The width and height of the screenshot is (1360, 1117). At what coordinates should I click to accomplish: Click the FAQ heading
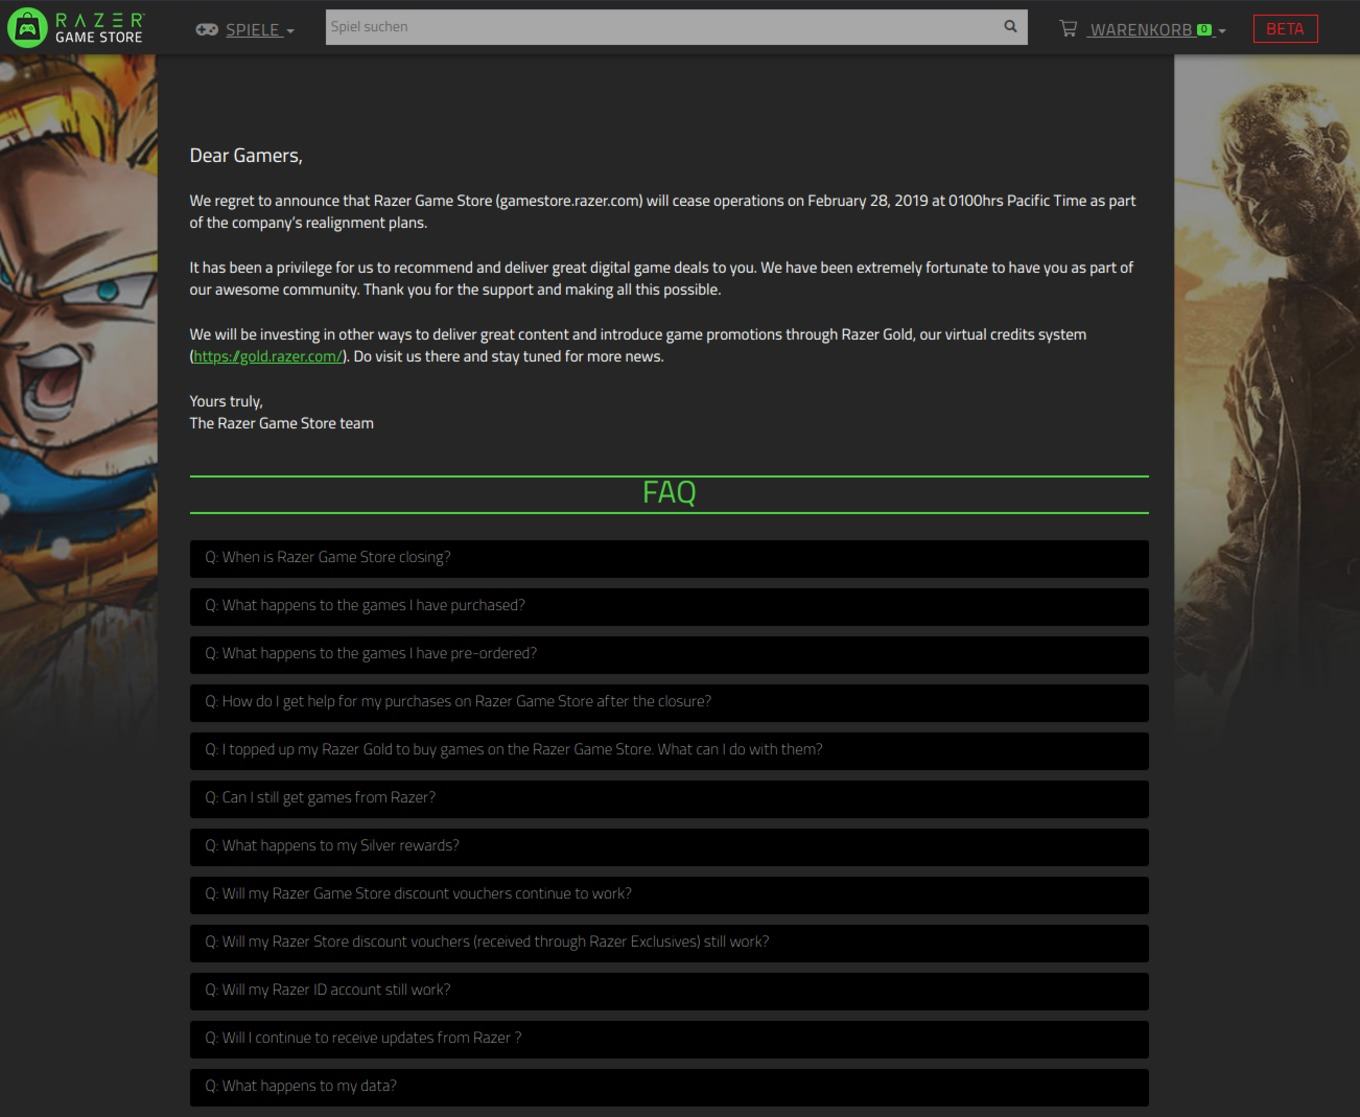(x=669, y=492)
